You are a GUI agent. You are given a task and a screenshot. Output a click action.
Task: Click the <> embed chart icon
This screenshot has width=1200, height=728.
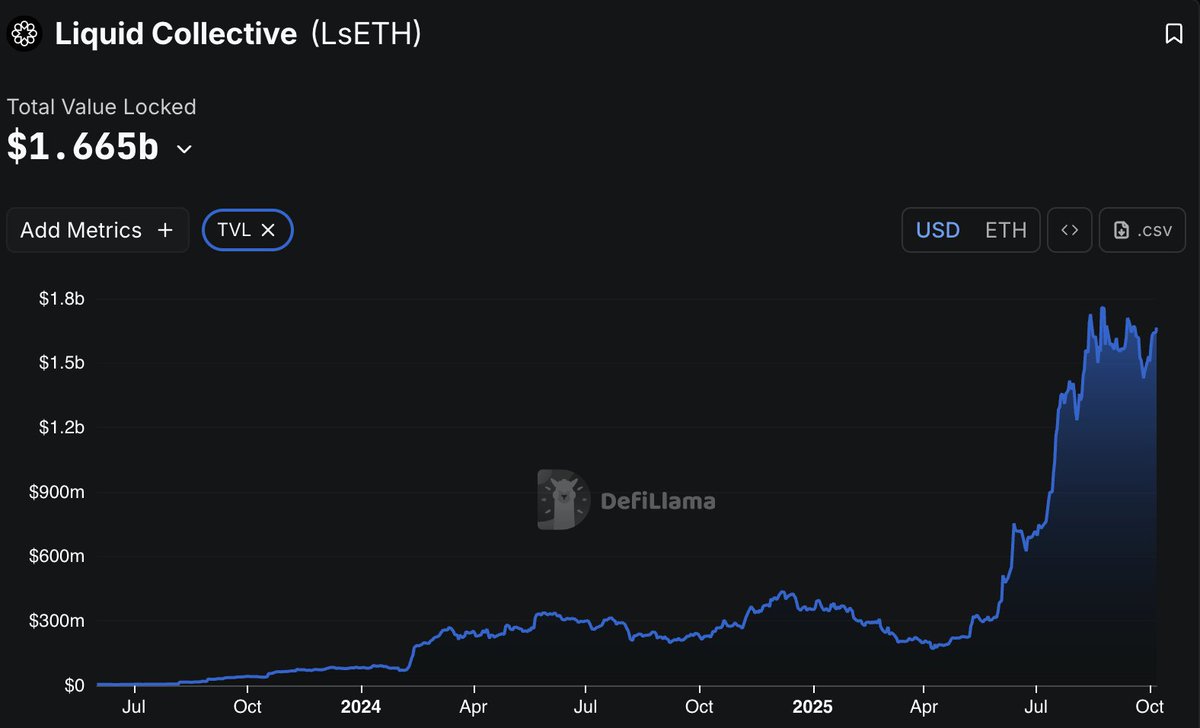point(1069,229)
